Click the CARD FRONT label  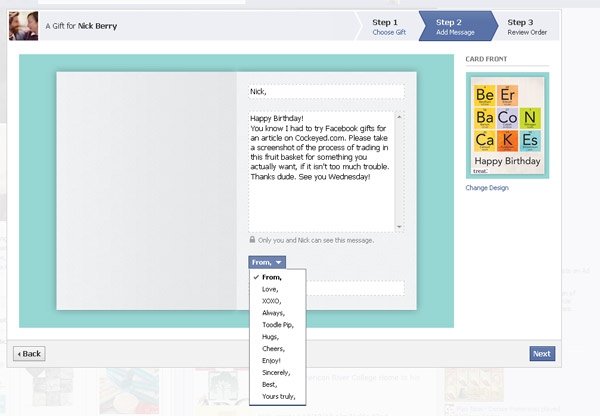click(x=486, y=59)
